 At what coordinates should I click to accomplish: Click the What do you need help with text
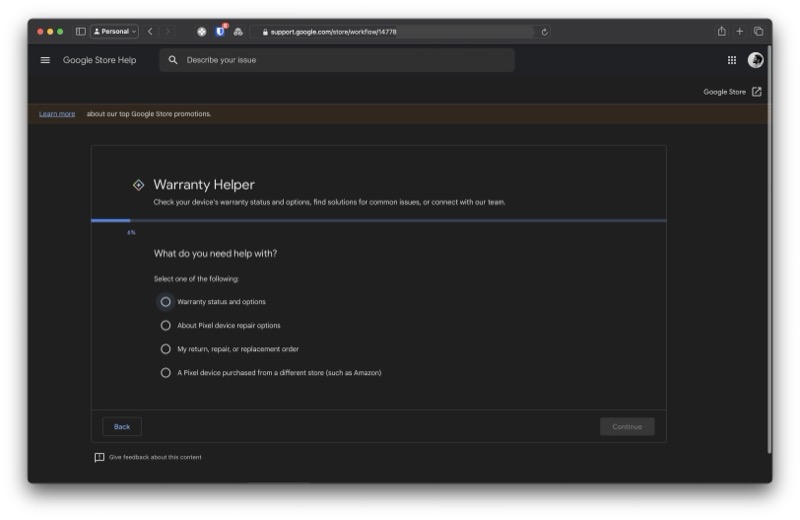coord(215,254)
